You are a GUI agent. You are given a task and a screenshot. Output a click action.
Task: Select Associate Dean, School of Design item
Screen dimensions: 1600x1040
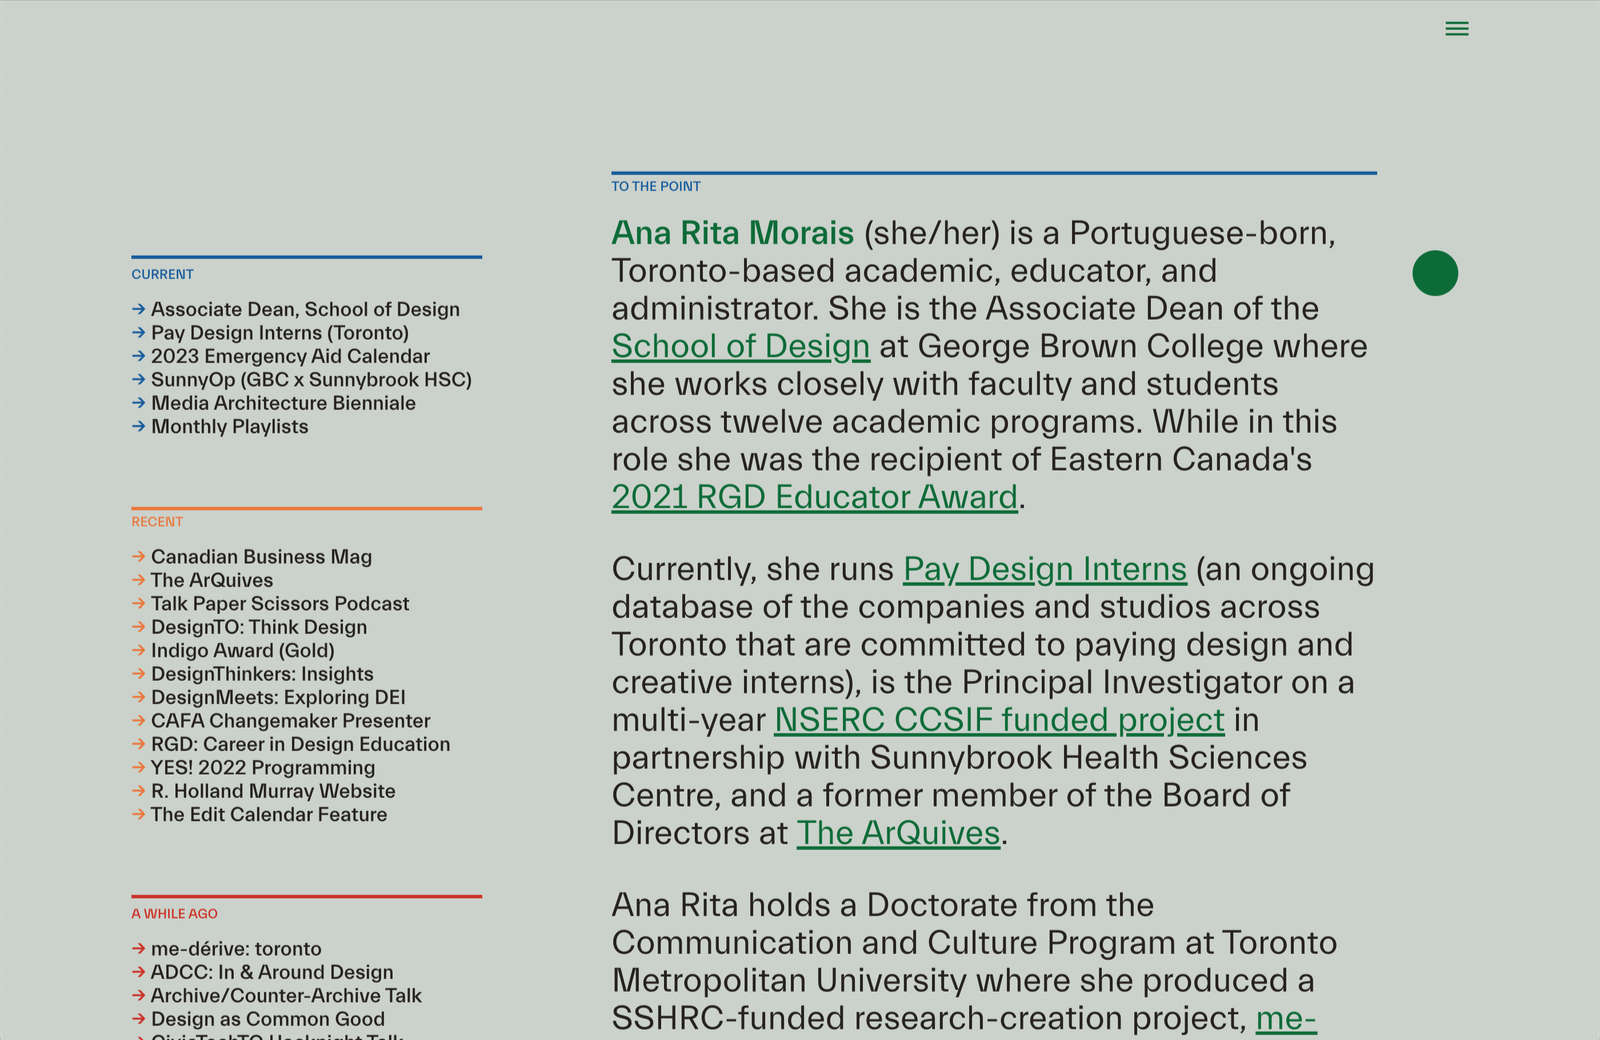[x=305, y=310]
